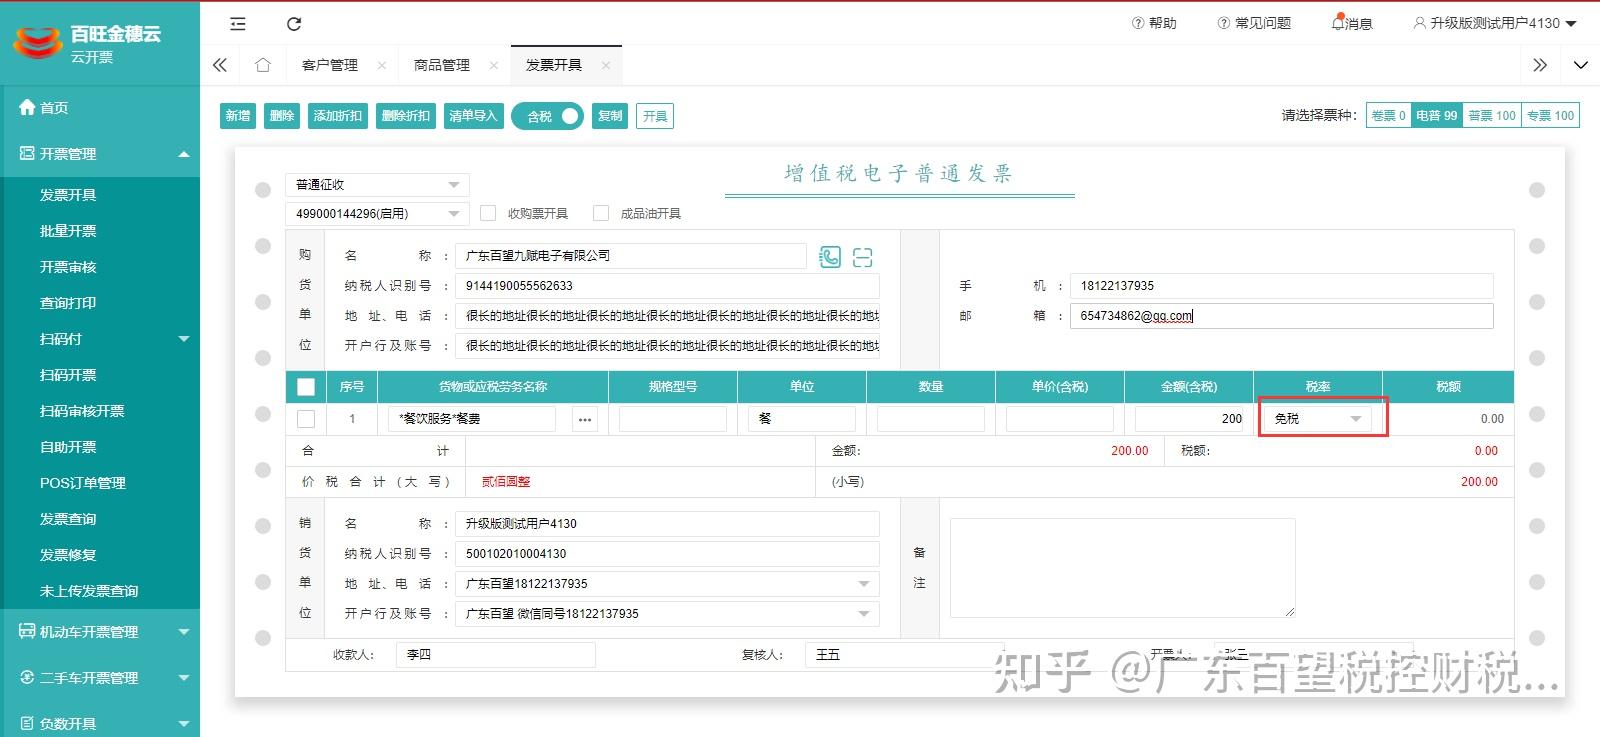Screen dimensions: 1600x737
Task: Check the 收购票开具 checkbox
Action: click(x=488, y=213)
